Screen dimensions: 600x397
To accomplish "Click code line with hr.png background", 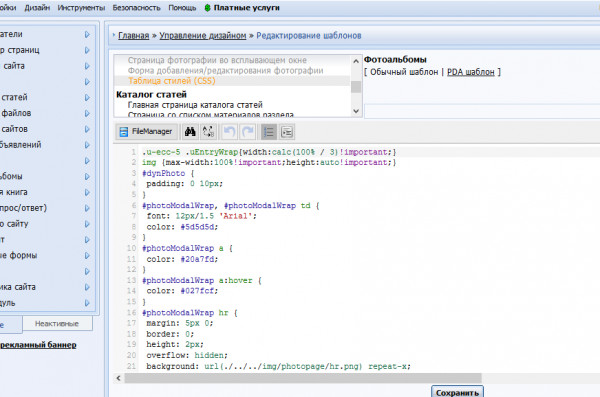I will 278,366.
